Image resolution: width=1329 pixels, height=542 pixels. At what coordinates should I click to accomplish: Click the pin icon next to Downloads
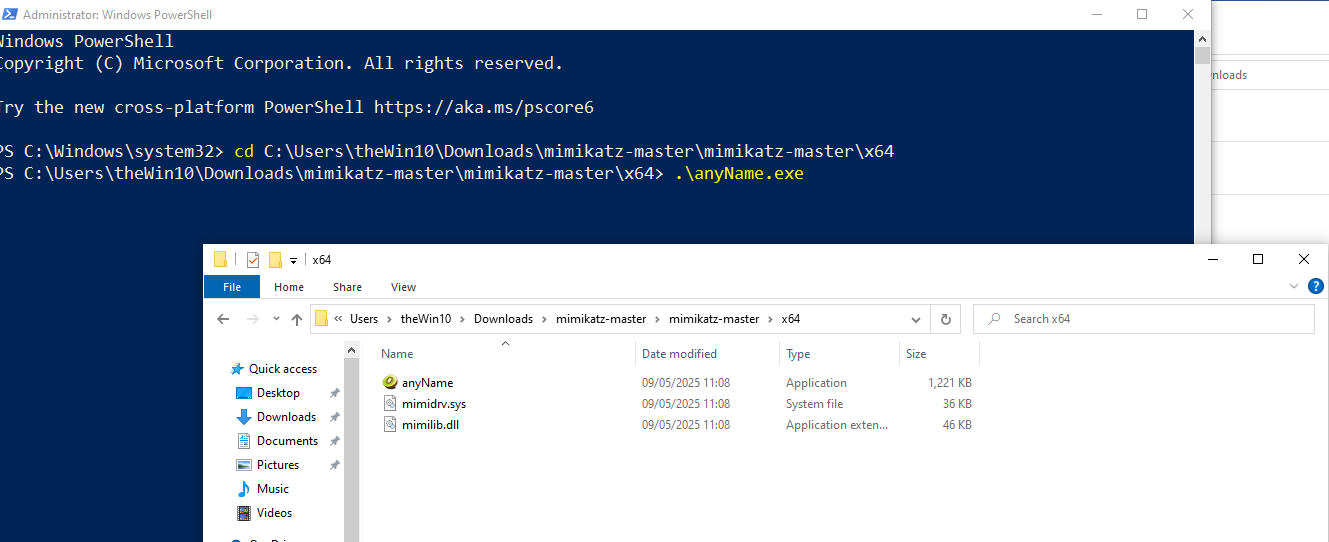tap(334, 417)
